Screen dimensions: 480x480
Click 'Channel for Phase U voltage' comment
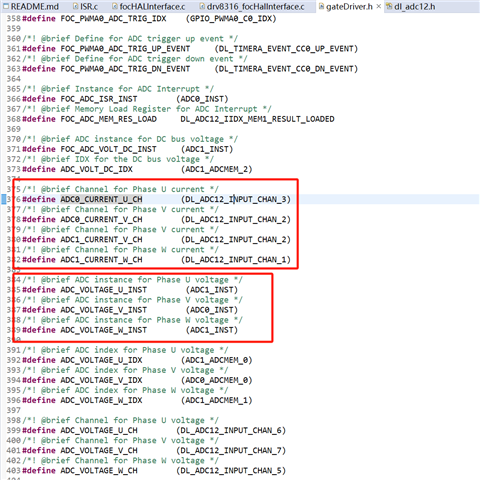[x=121, y=420]
